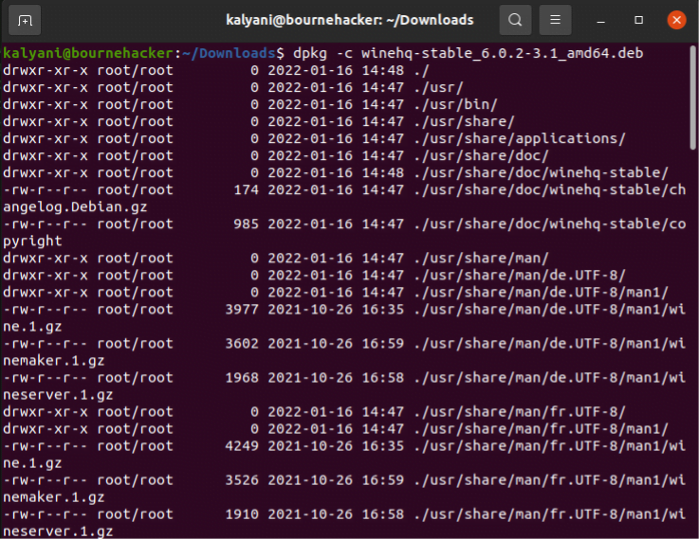The height and width of the screenshot is (540, 700).
Task: Click the ./usr/share/man/fr.UTF-8/ path
Action: tap(520, 412)
